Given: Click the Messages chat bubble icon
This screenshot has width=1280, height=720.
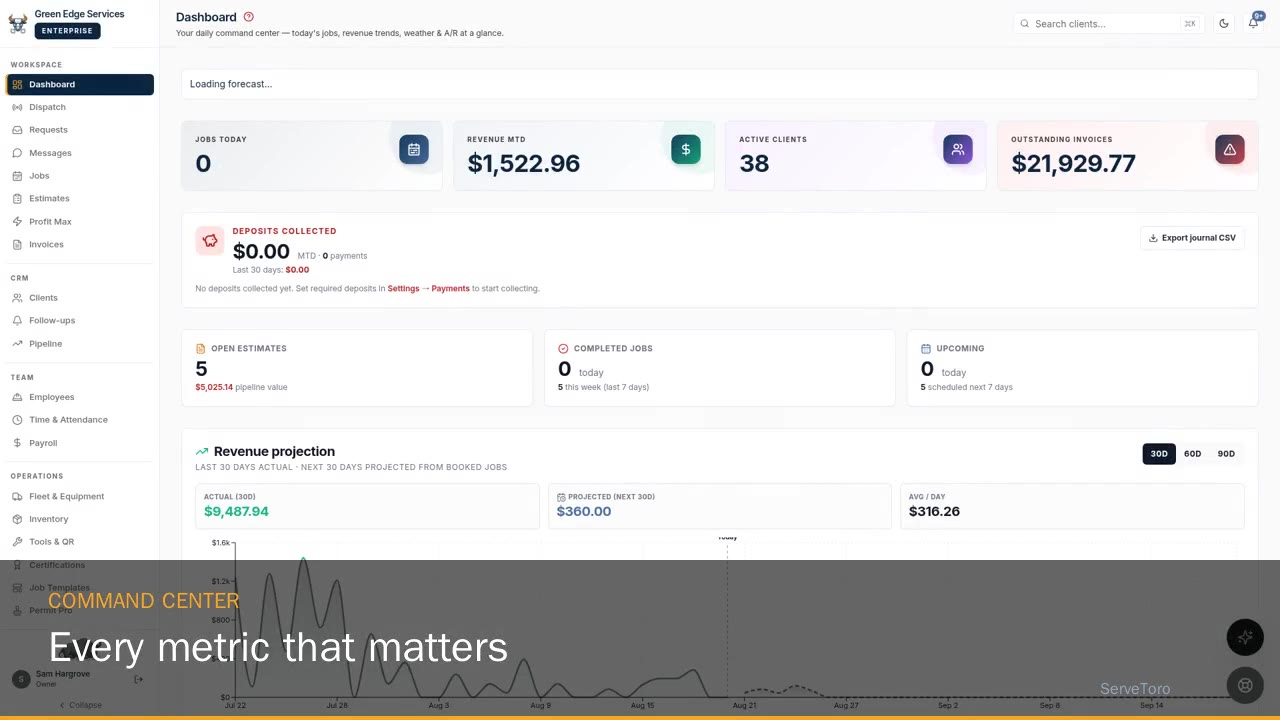Looking at the screenshot, I should tap(18, 153).
